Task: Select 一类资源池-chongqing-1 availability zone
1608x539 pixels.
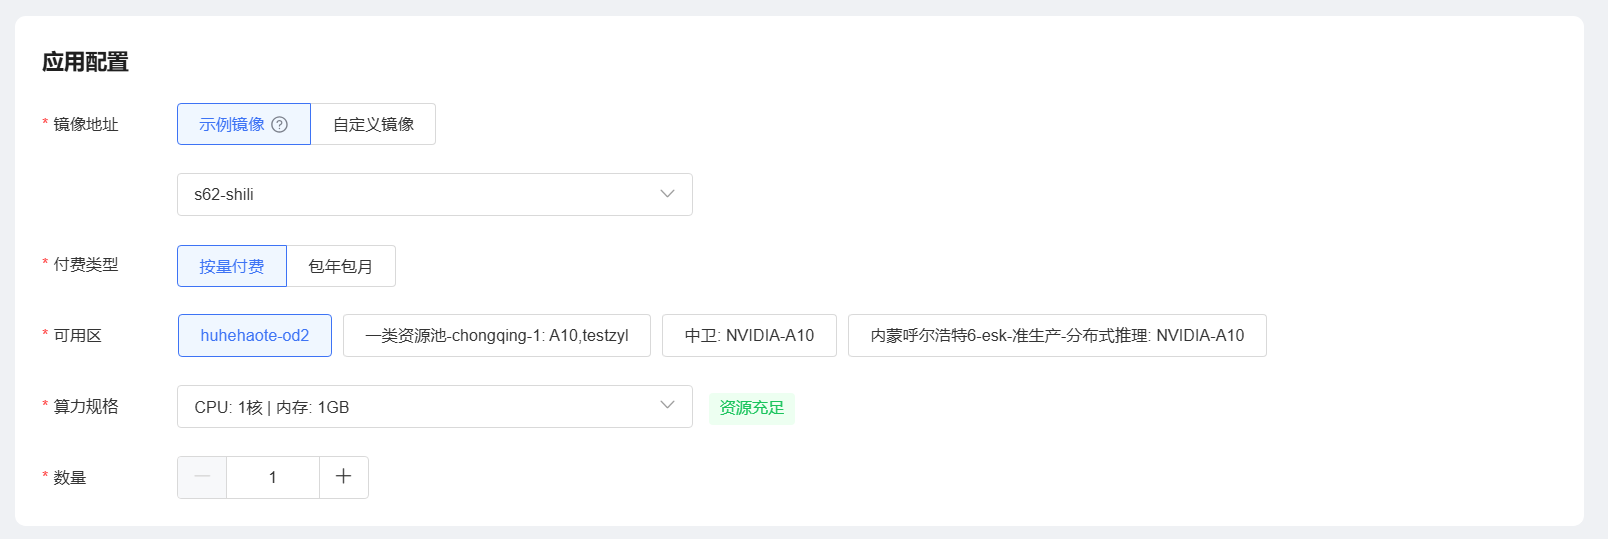Action: click(497, 336)
